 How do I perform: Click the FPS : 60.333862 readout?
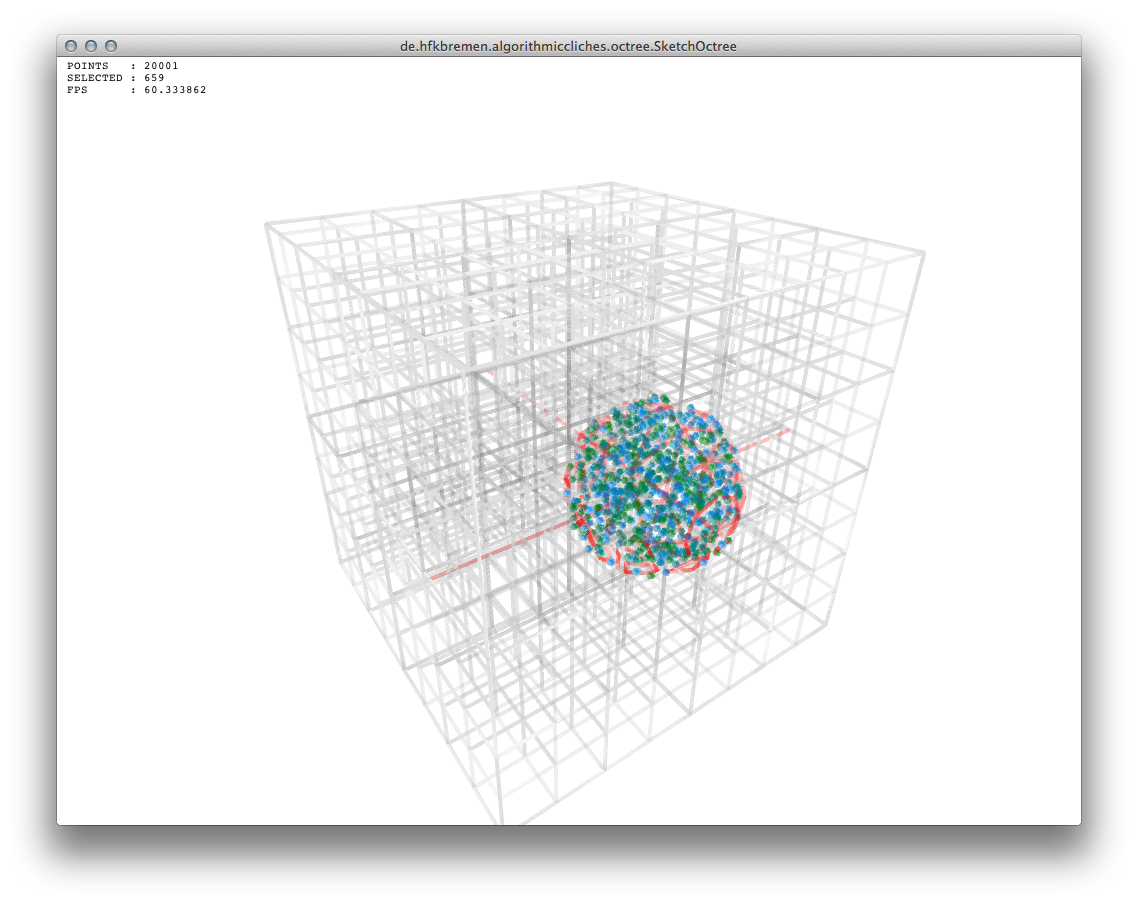click(x=136, y=90)
